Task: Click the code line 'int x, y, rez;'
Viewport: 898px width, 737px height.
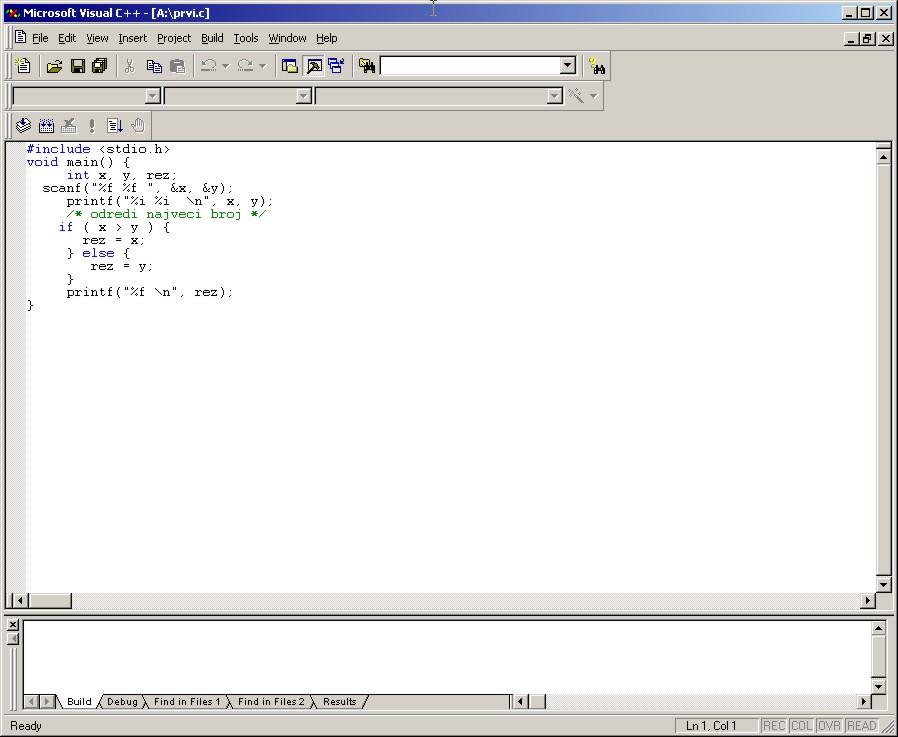Action: [x=122, y=175]
